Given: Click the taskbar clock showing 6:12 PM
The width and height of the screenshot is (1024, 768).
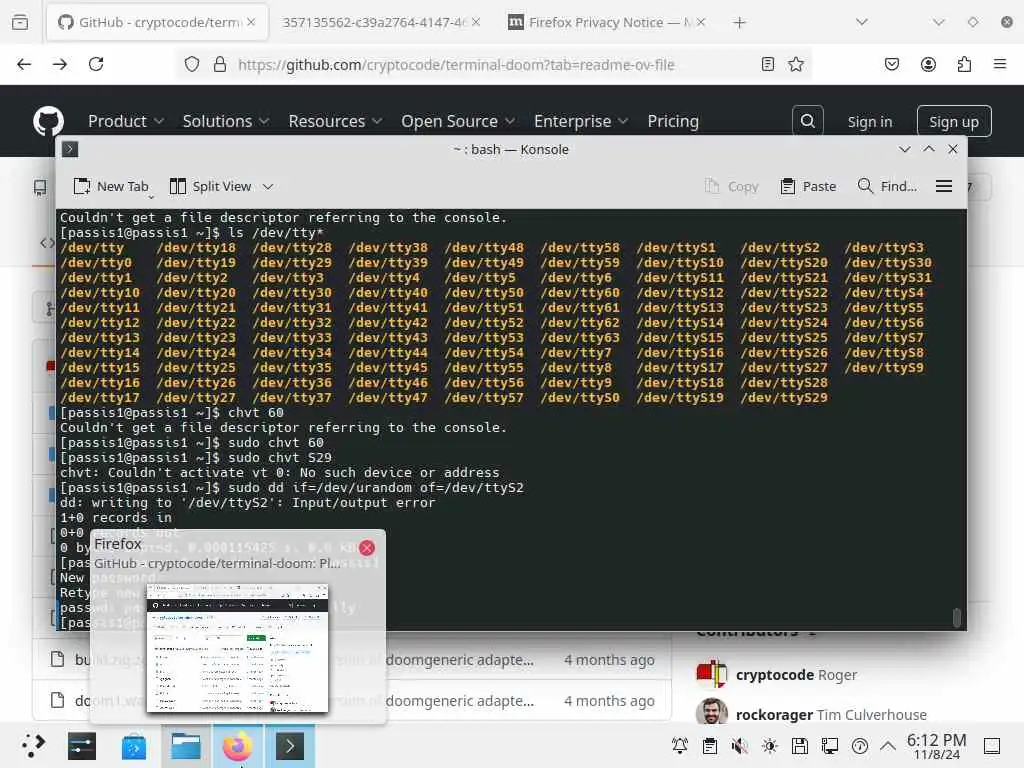Looking at the screenshot, I should click(x=936, y=746).
